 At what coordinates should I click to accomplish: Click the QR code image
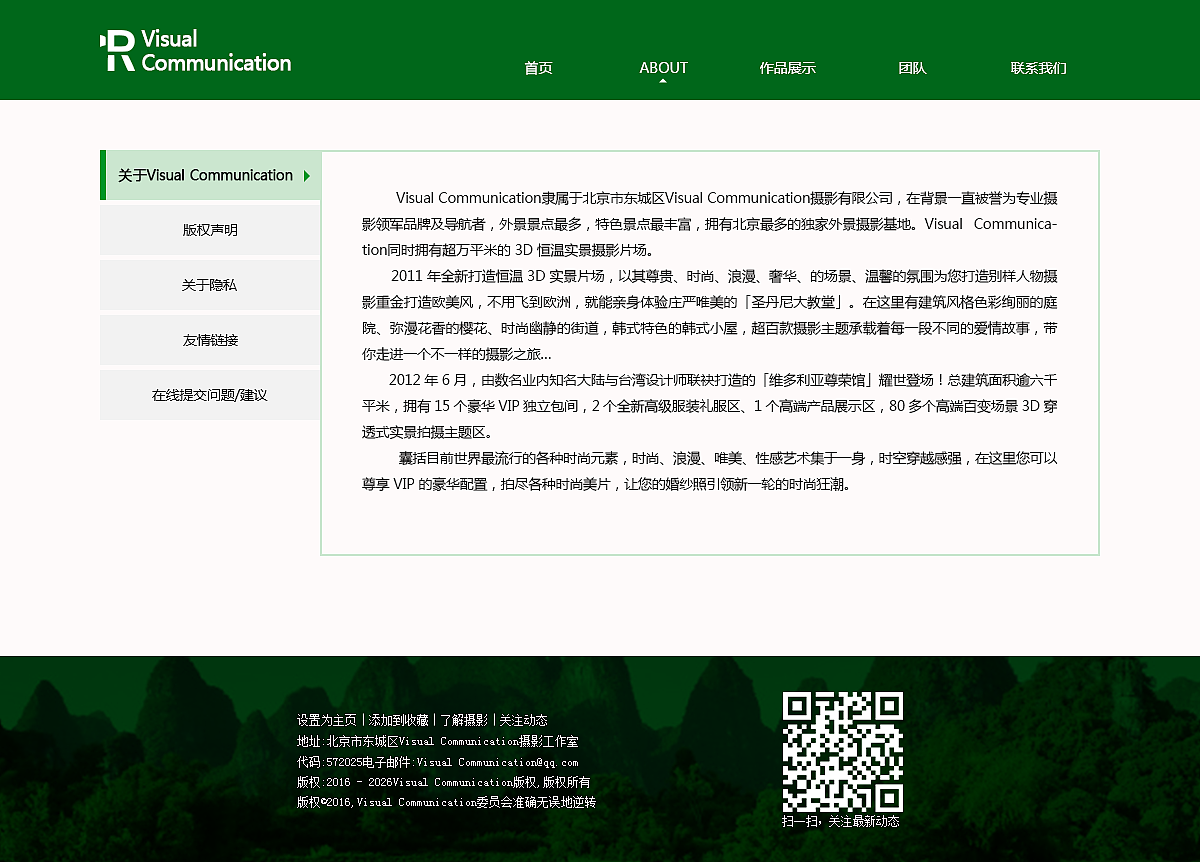844,751
